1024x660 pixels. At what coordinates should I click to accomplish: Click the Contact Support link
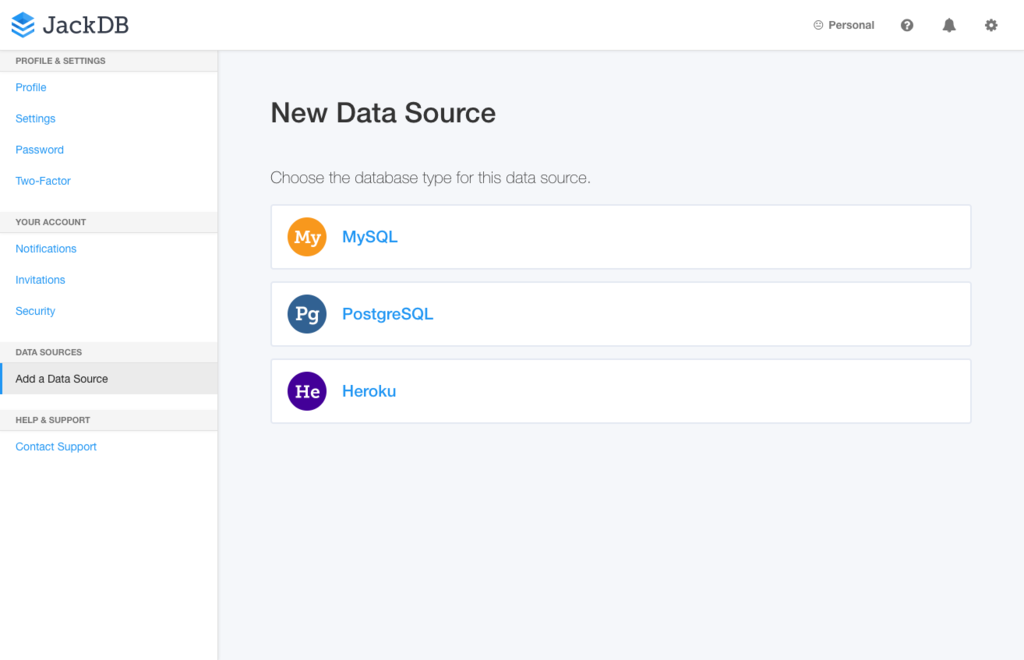(x=56, y=447)
